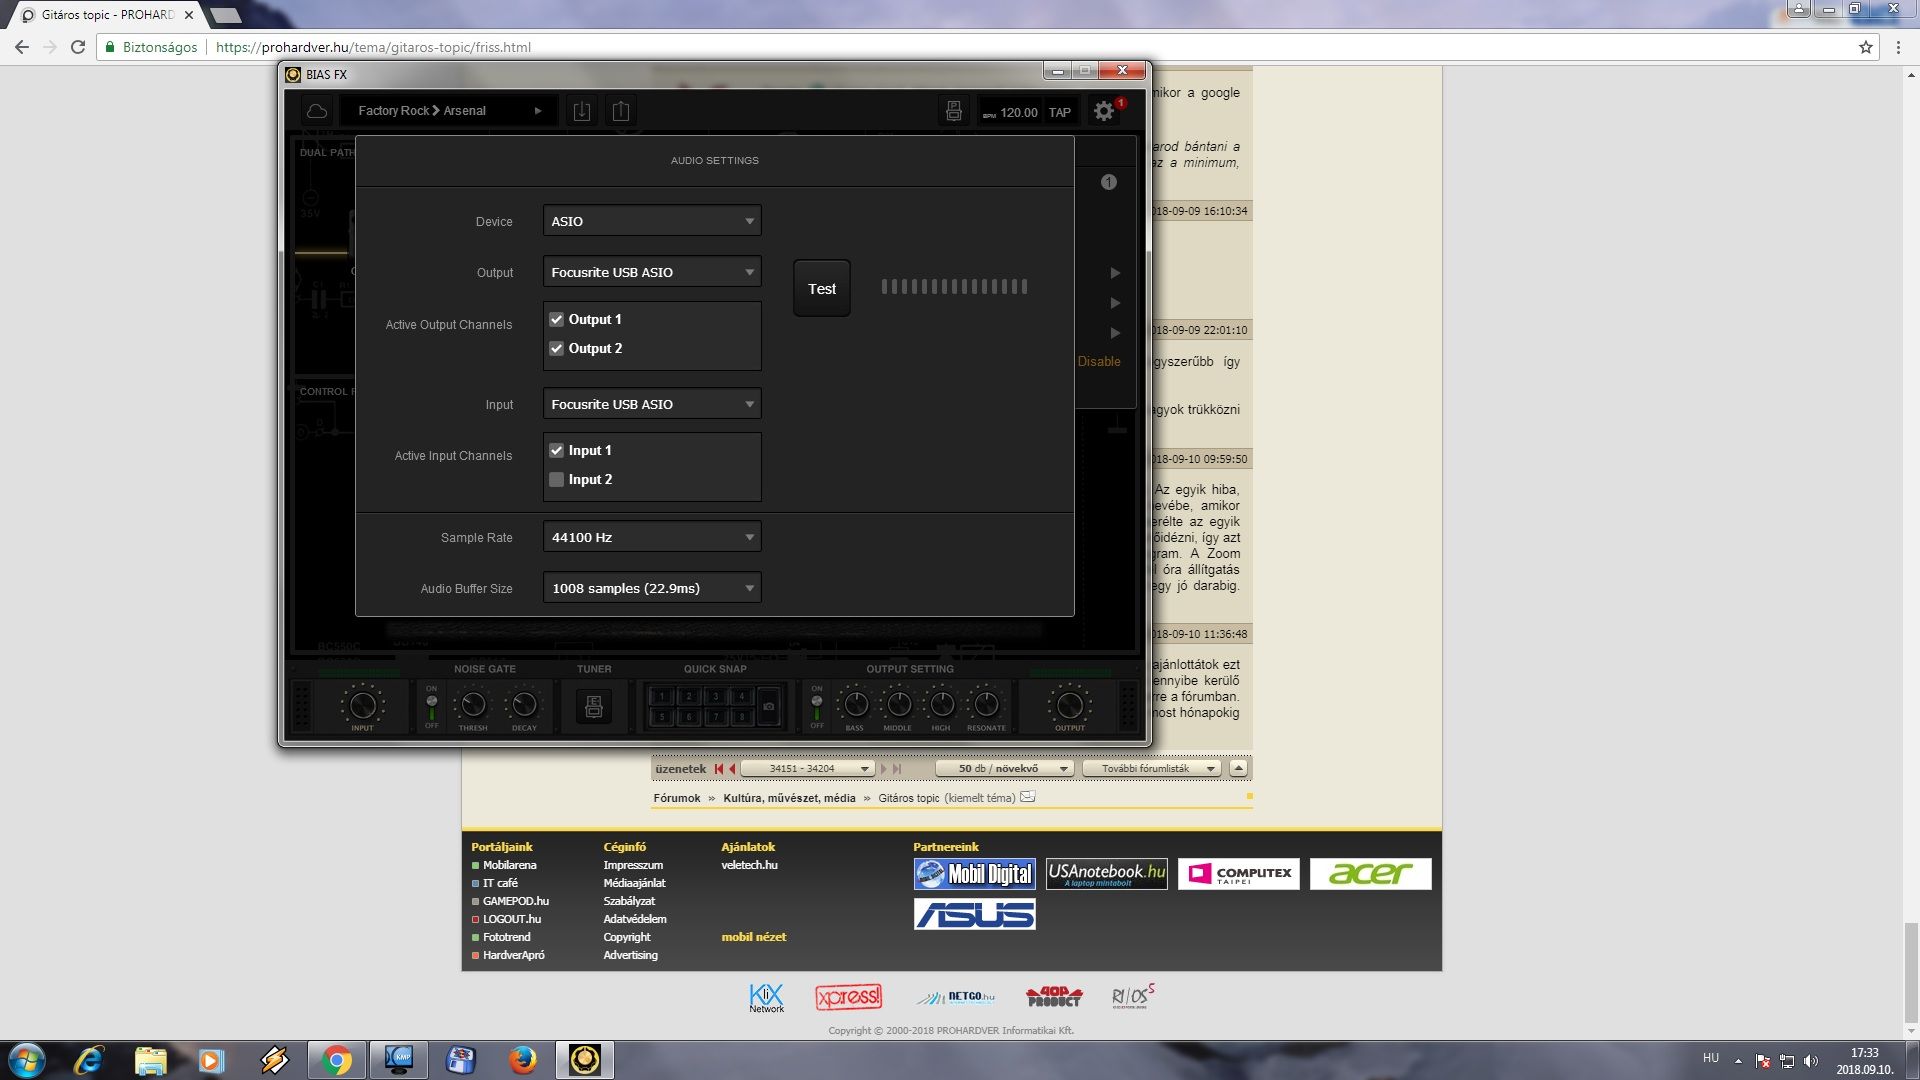The image size is (1920, 1080).
Task: Click the Output knob in the bottom panel
Action: (1069, 705)
